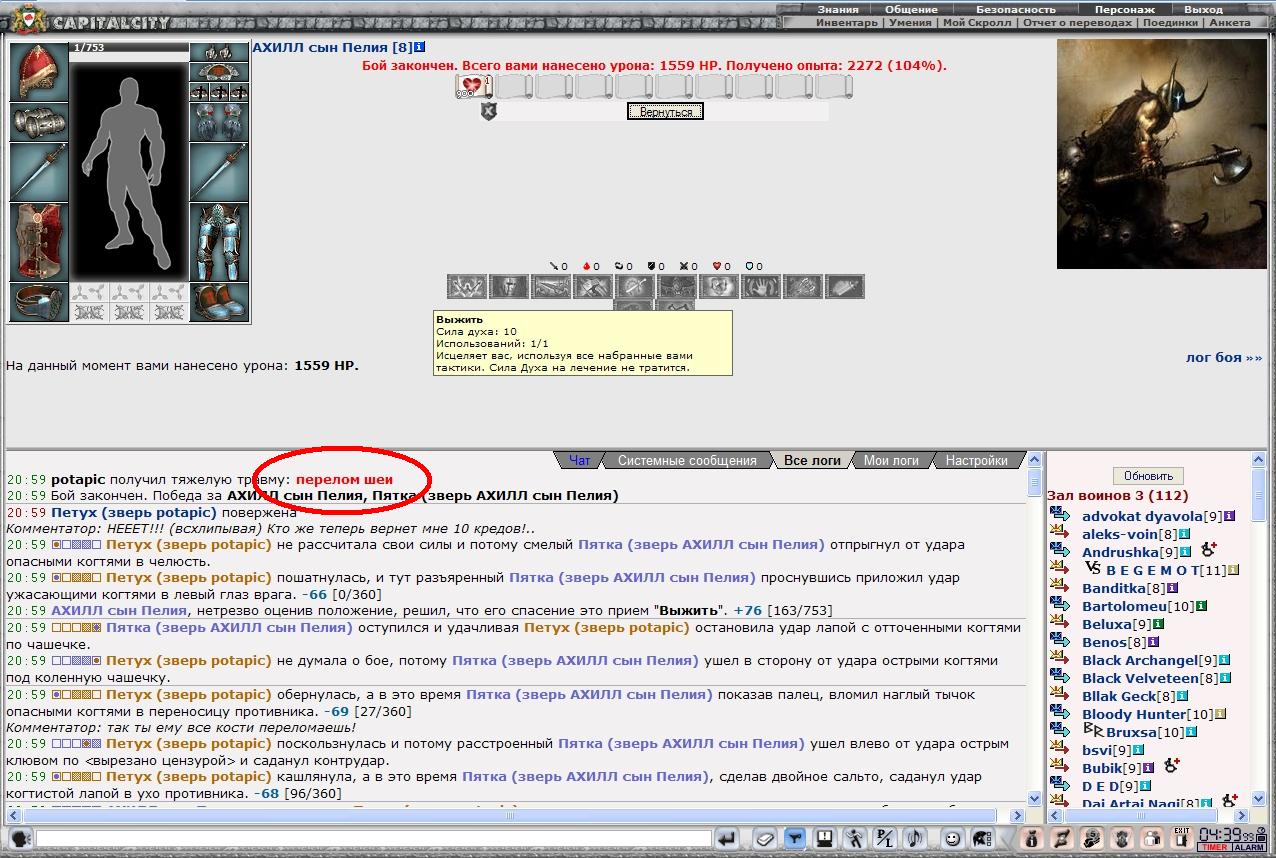Screen dimensions: 1276x858
Task: Select the first combat technique icon
Action: tap(466, 287)
